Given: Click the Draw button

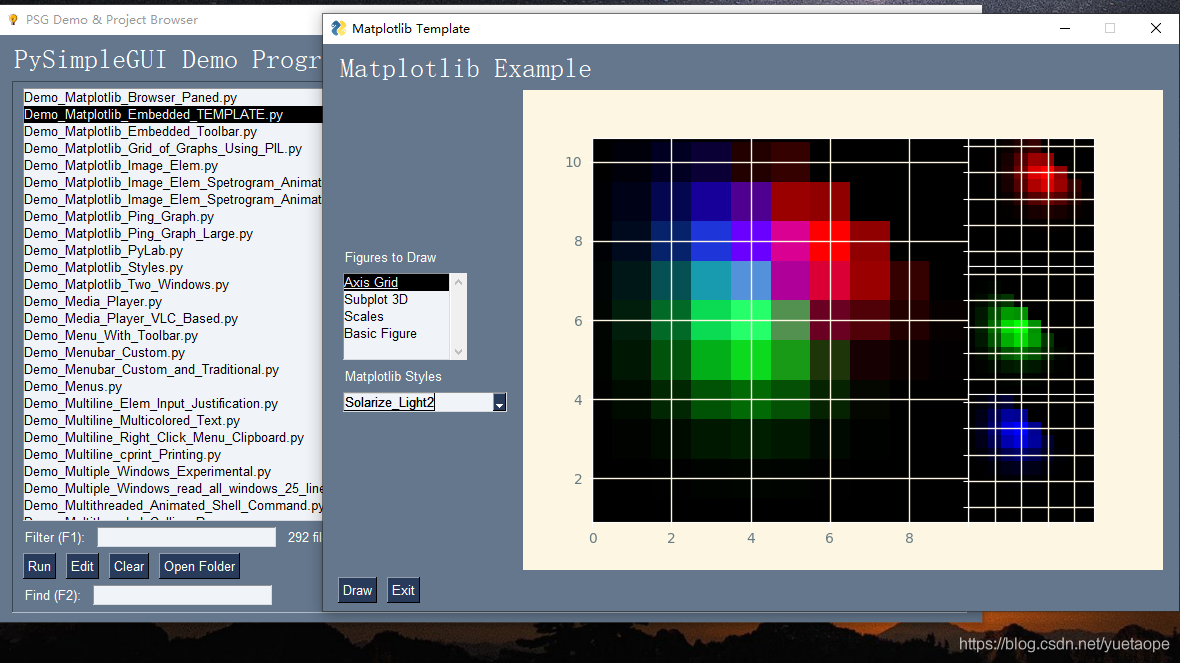Looking at the screenshot, I should coord(357,591).
